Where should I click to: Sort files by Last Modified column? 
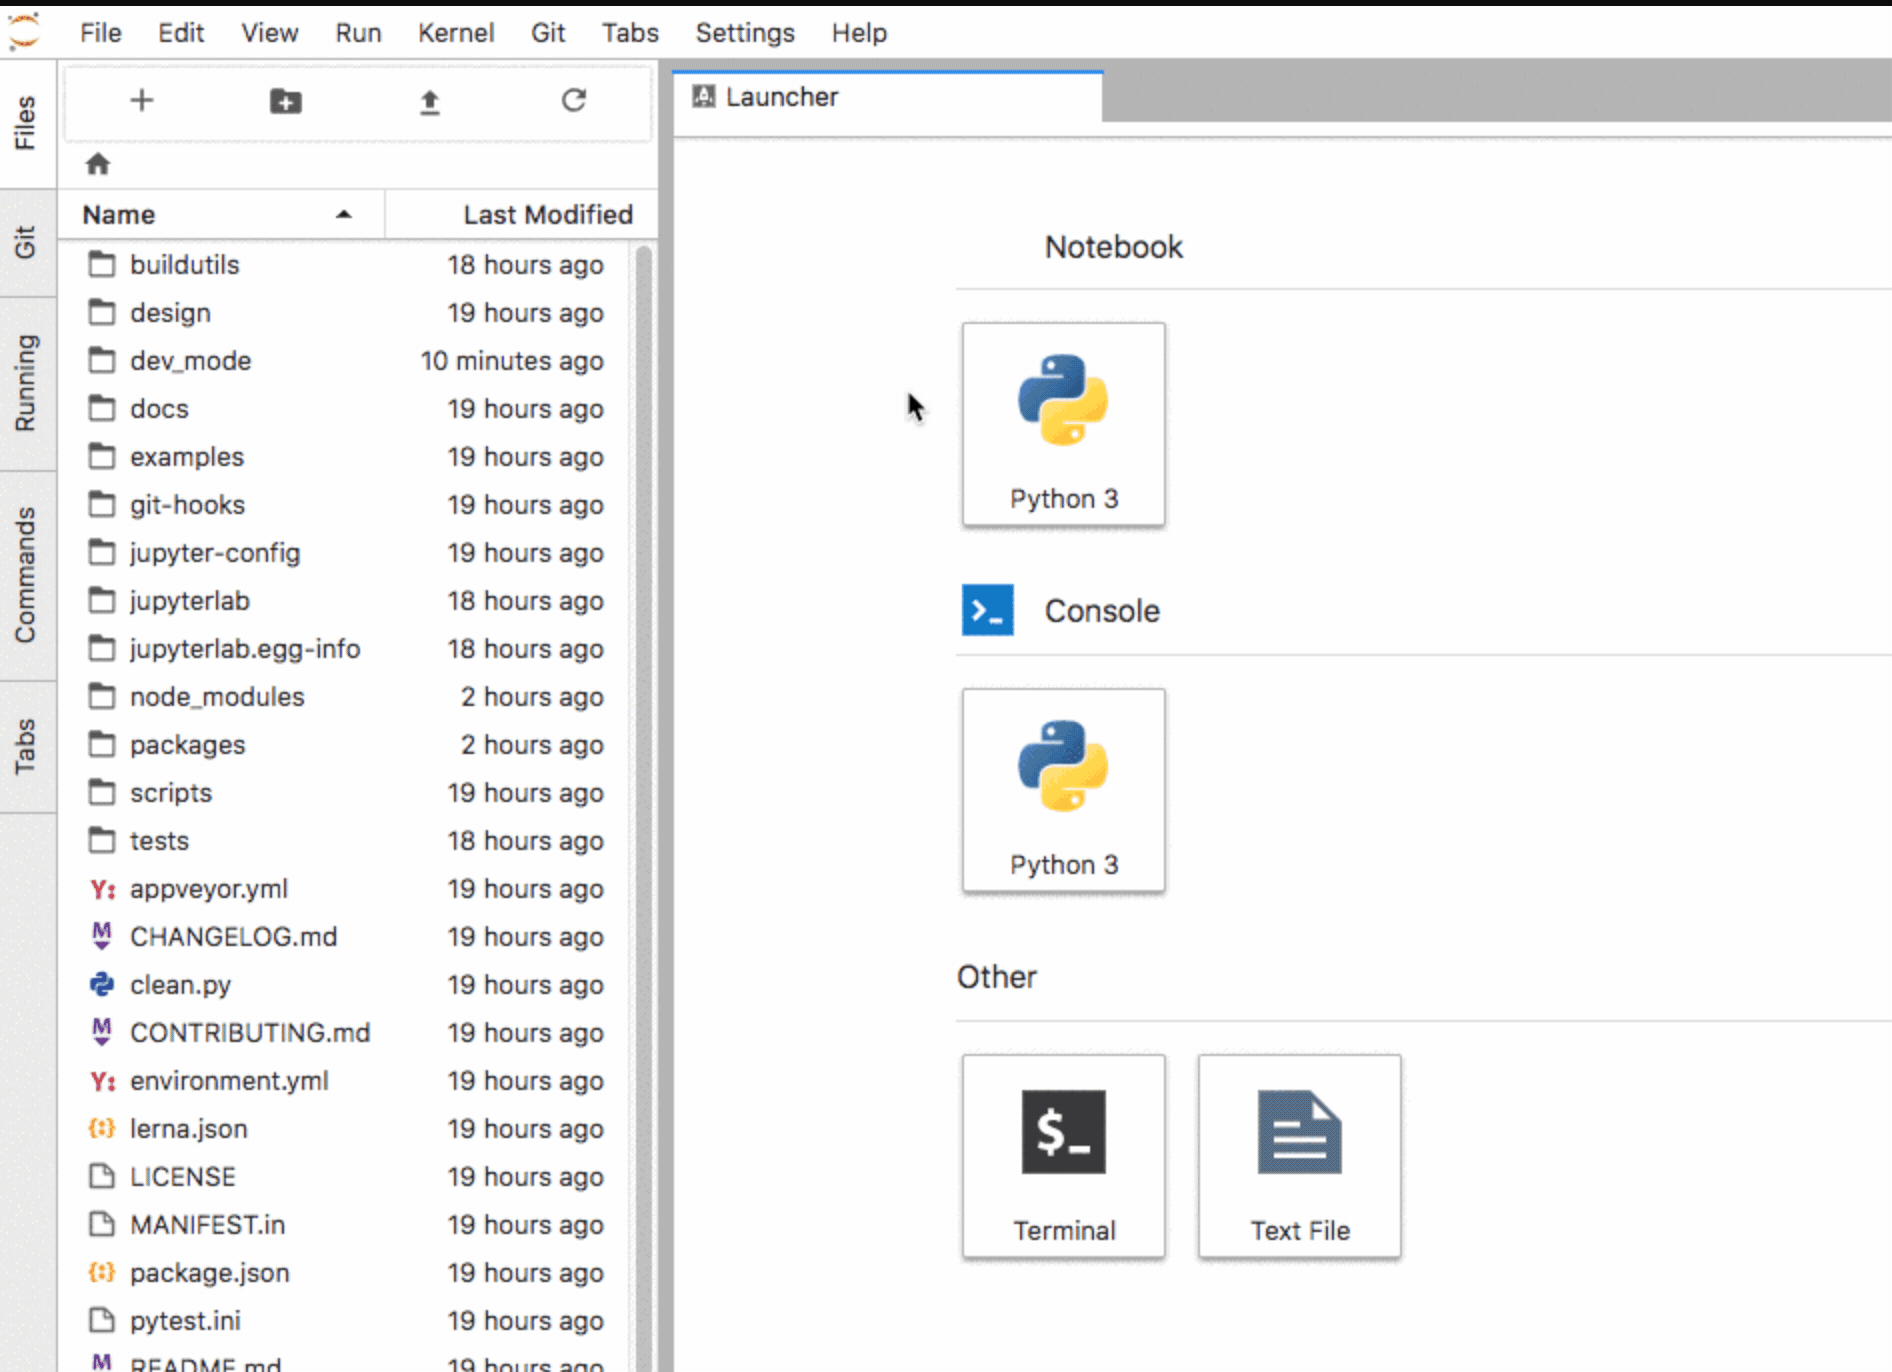click(547, 215)
